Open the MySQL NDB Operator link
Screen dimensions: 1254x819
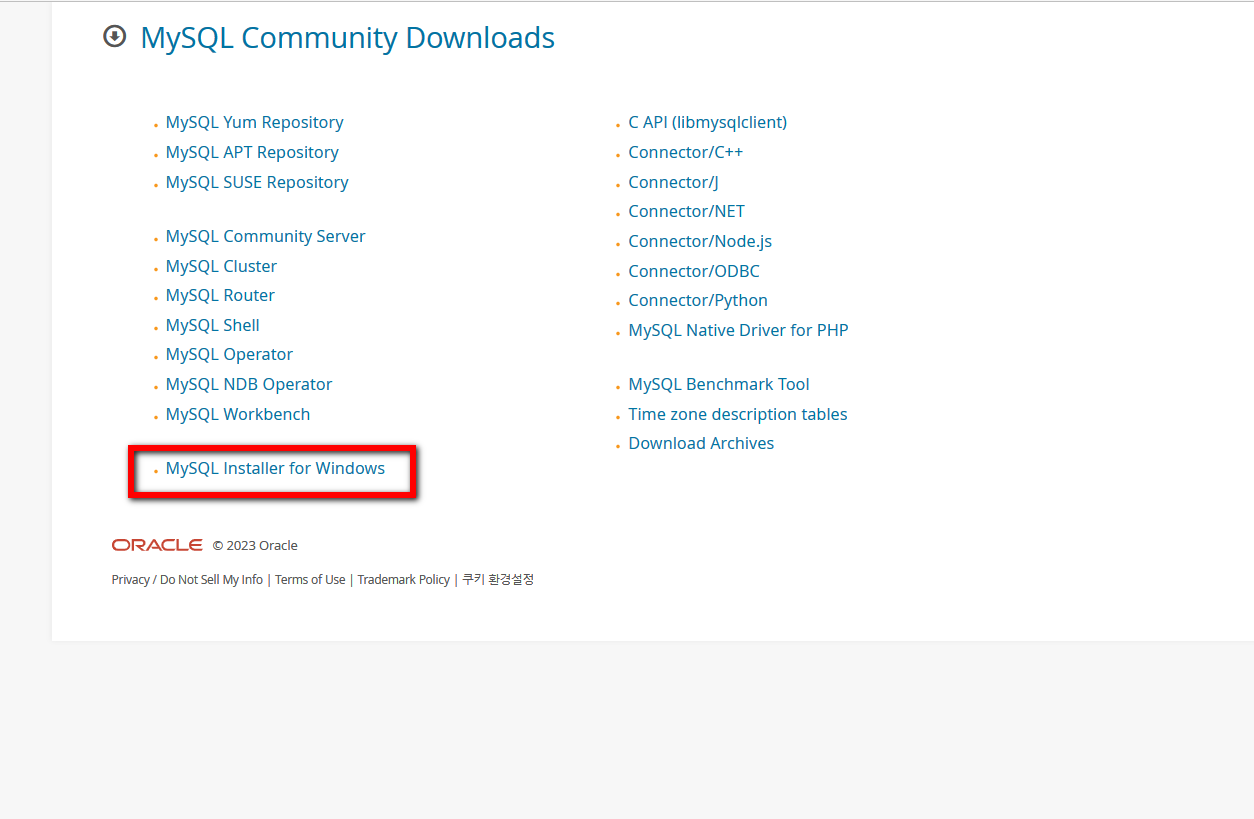coord(249,385)
